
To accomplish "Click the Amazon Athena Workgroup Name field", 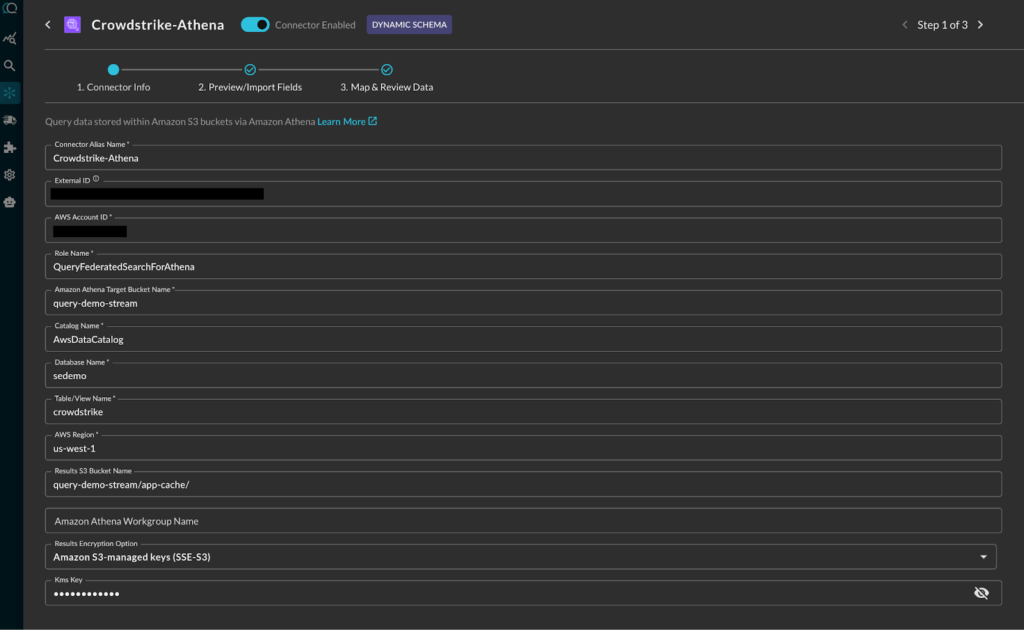I will click(x=522, y=521).
